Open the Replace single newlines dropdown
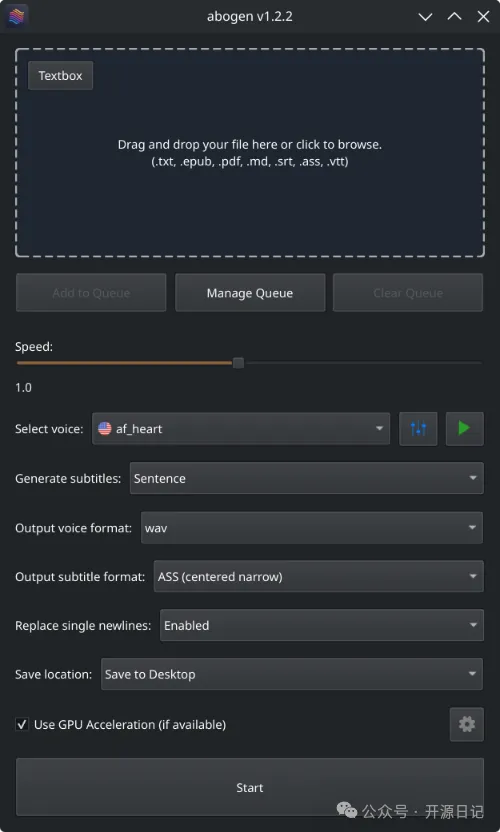 coord(322,625)
